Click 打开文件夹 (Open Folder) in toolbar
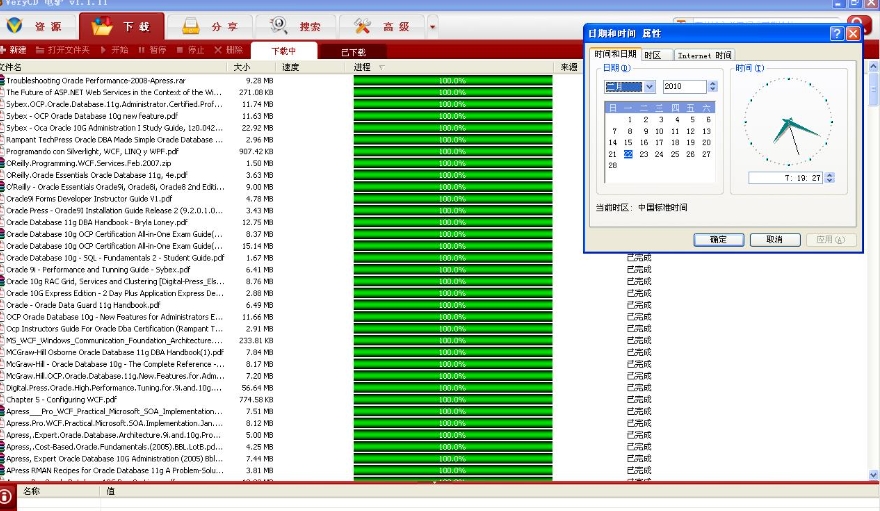 pos(62,50)
